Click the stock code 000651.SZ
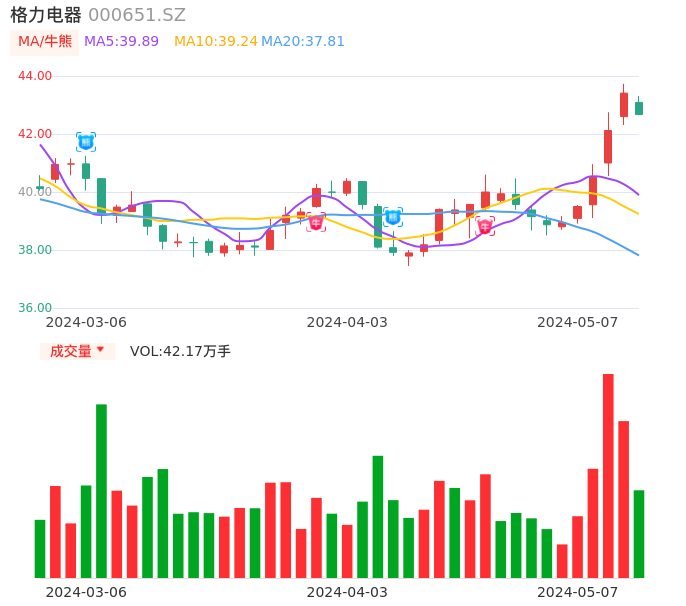Image resolution: width=686 pixels, height=606 pixels. pos(137,15)
